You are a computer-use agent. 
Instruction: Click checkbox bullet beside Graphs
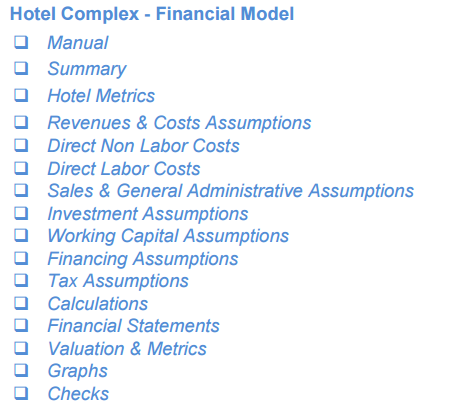[x=21, y=370]
